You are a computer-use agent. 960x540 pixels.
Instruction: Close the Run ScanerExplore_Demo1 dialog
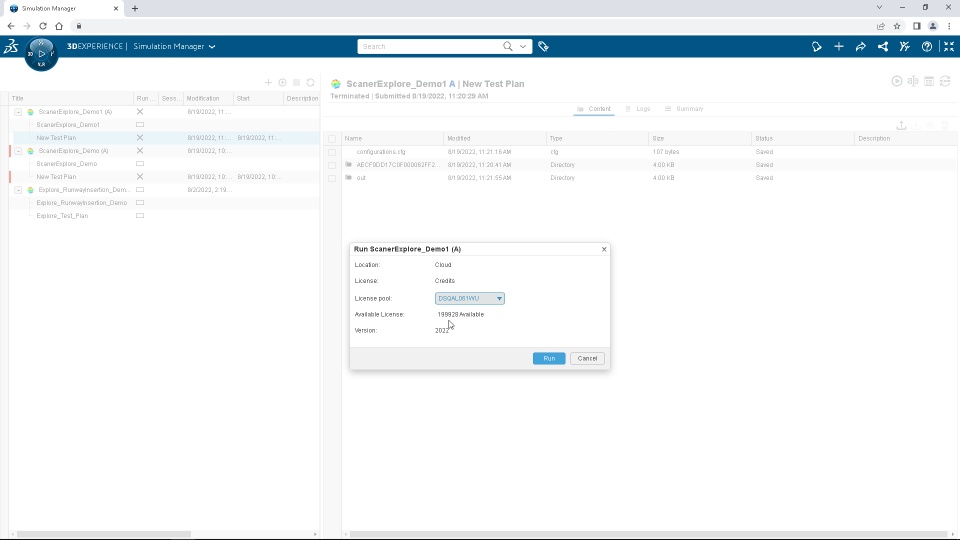tap(604, 249)
